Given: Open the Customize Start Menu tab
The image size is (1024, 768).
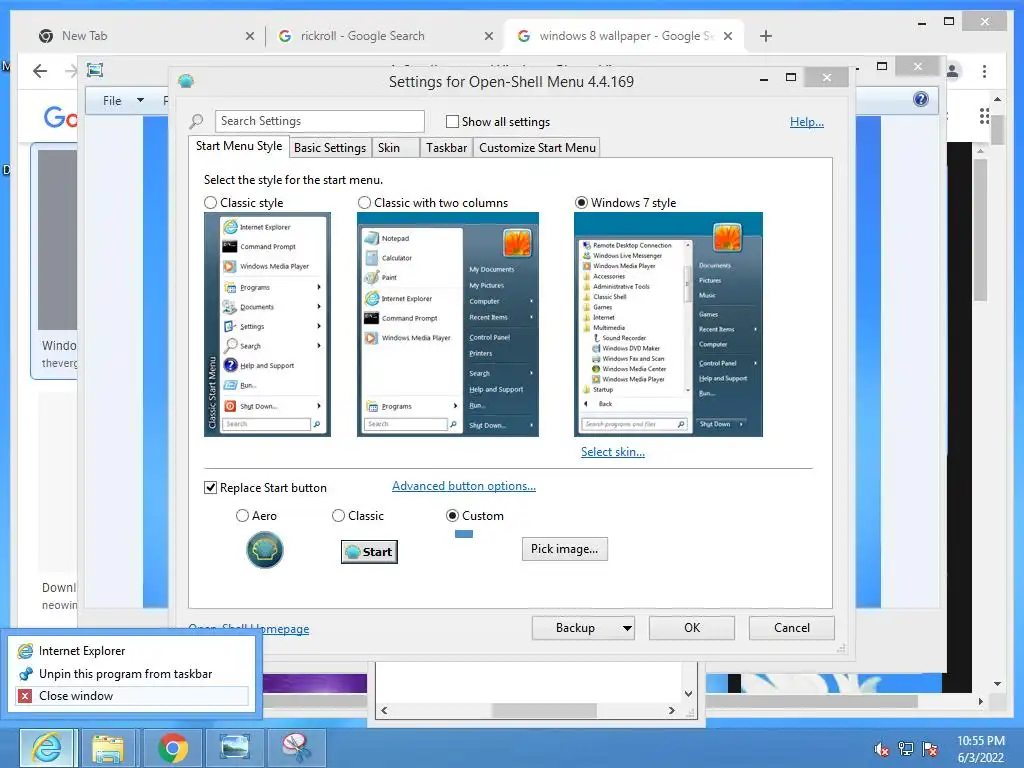Looking at the screenshot, I should click(x=537, y=148).
